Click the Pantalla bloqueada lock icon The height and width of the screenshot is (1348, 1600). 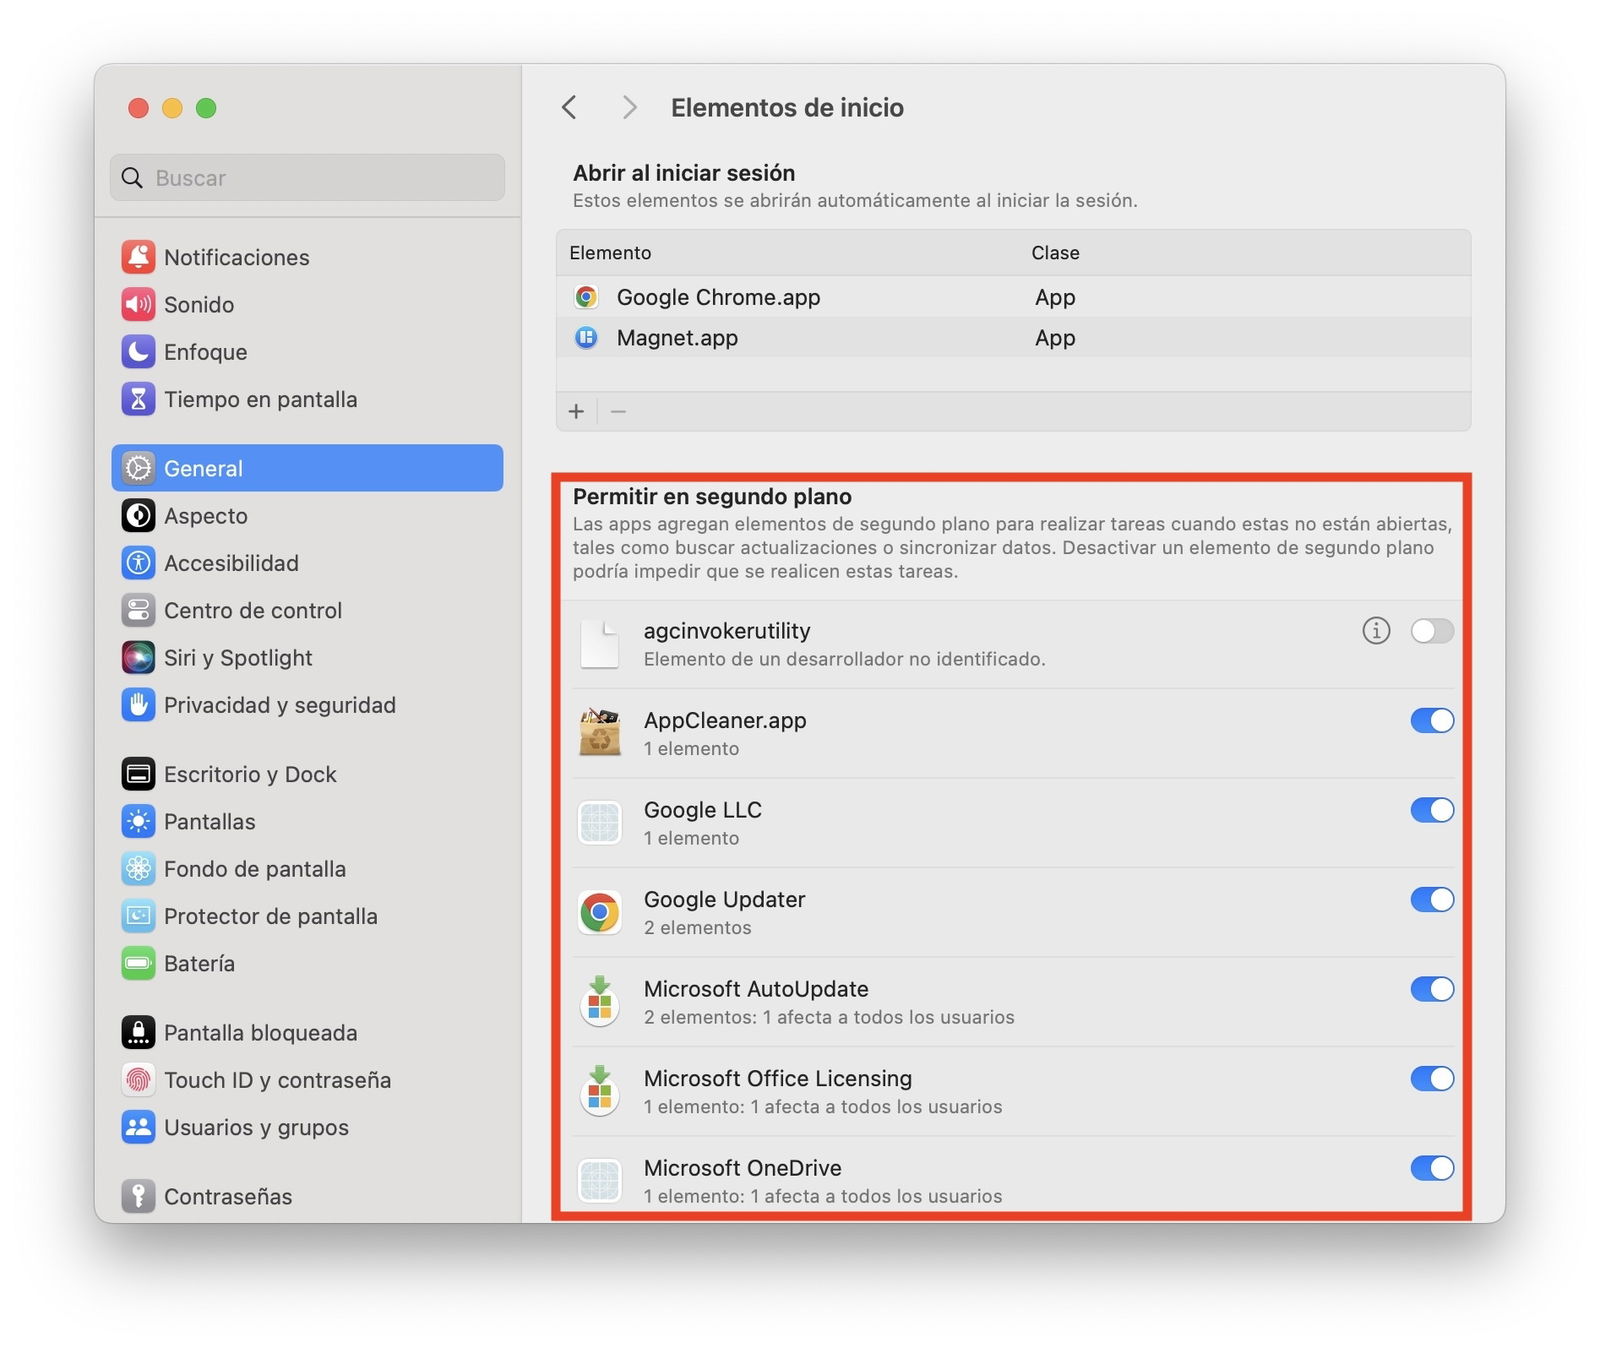click(138, 1033)
